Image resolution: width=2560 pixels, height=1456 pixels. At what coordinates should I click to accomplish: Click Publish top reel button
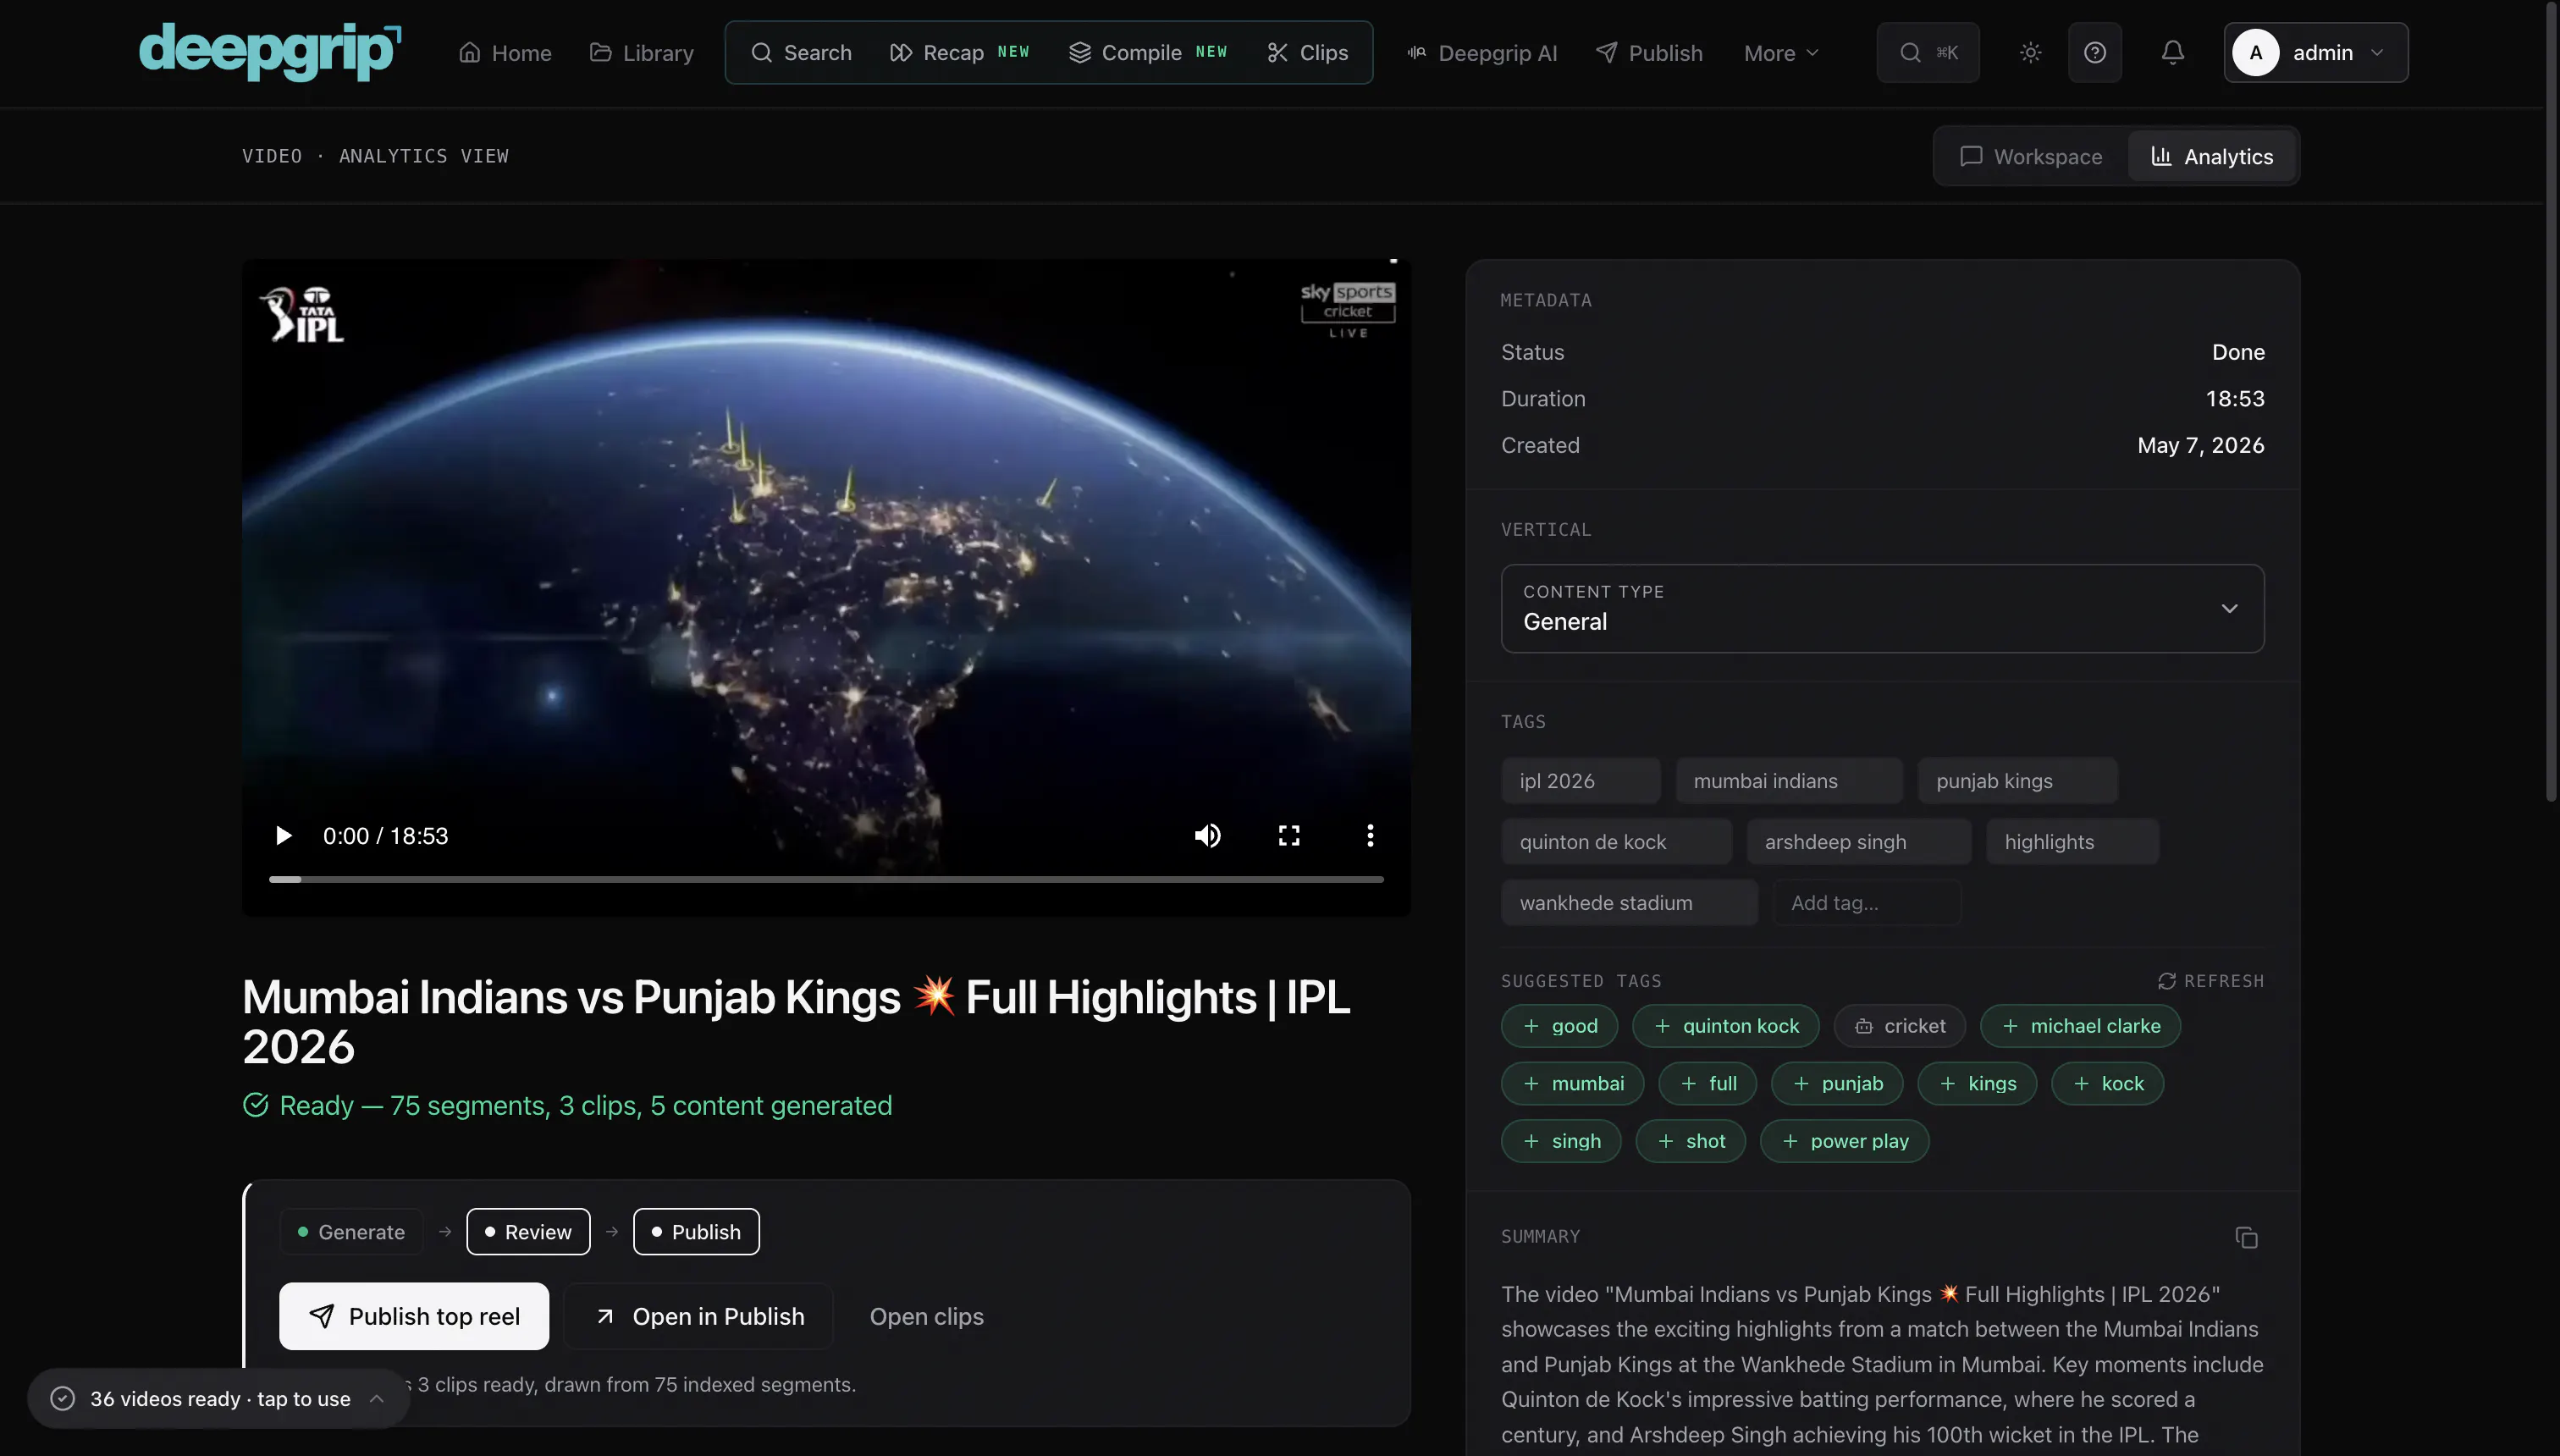pyautogui.click(x=414, y=1316)
